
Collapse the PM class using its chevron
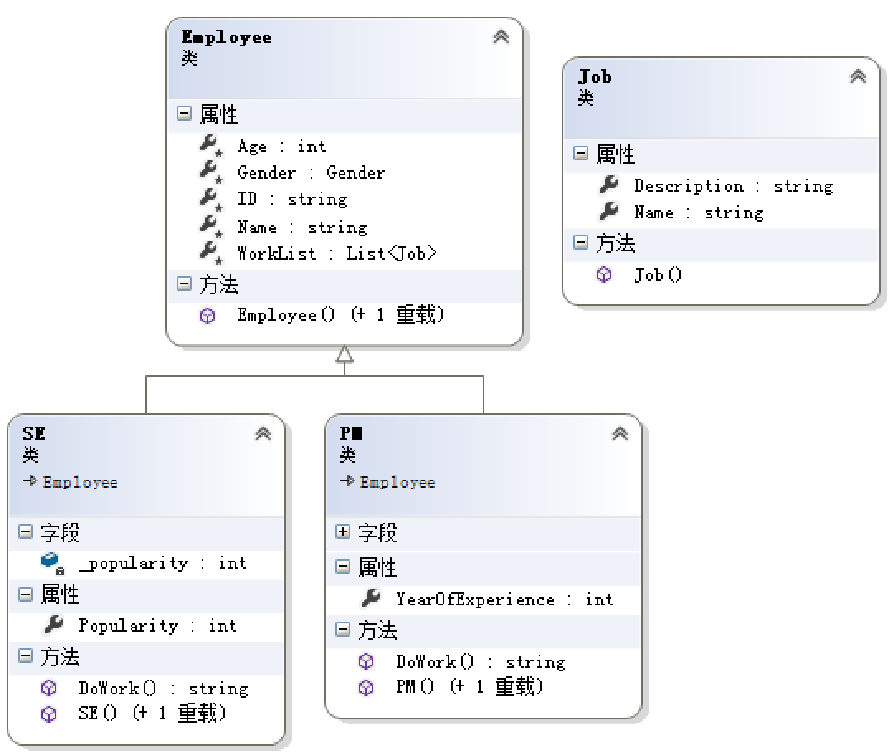[x=620, y=434]
